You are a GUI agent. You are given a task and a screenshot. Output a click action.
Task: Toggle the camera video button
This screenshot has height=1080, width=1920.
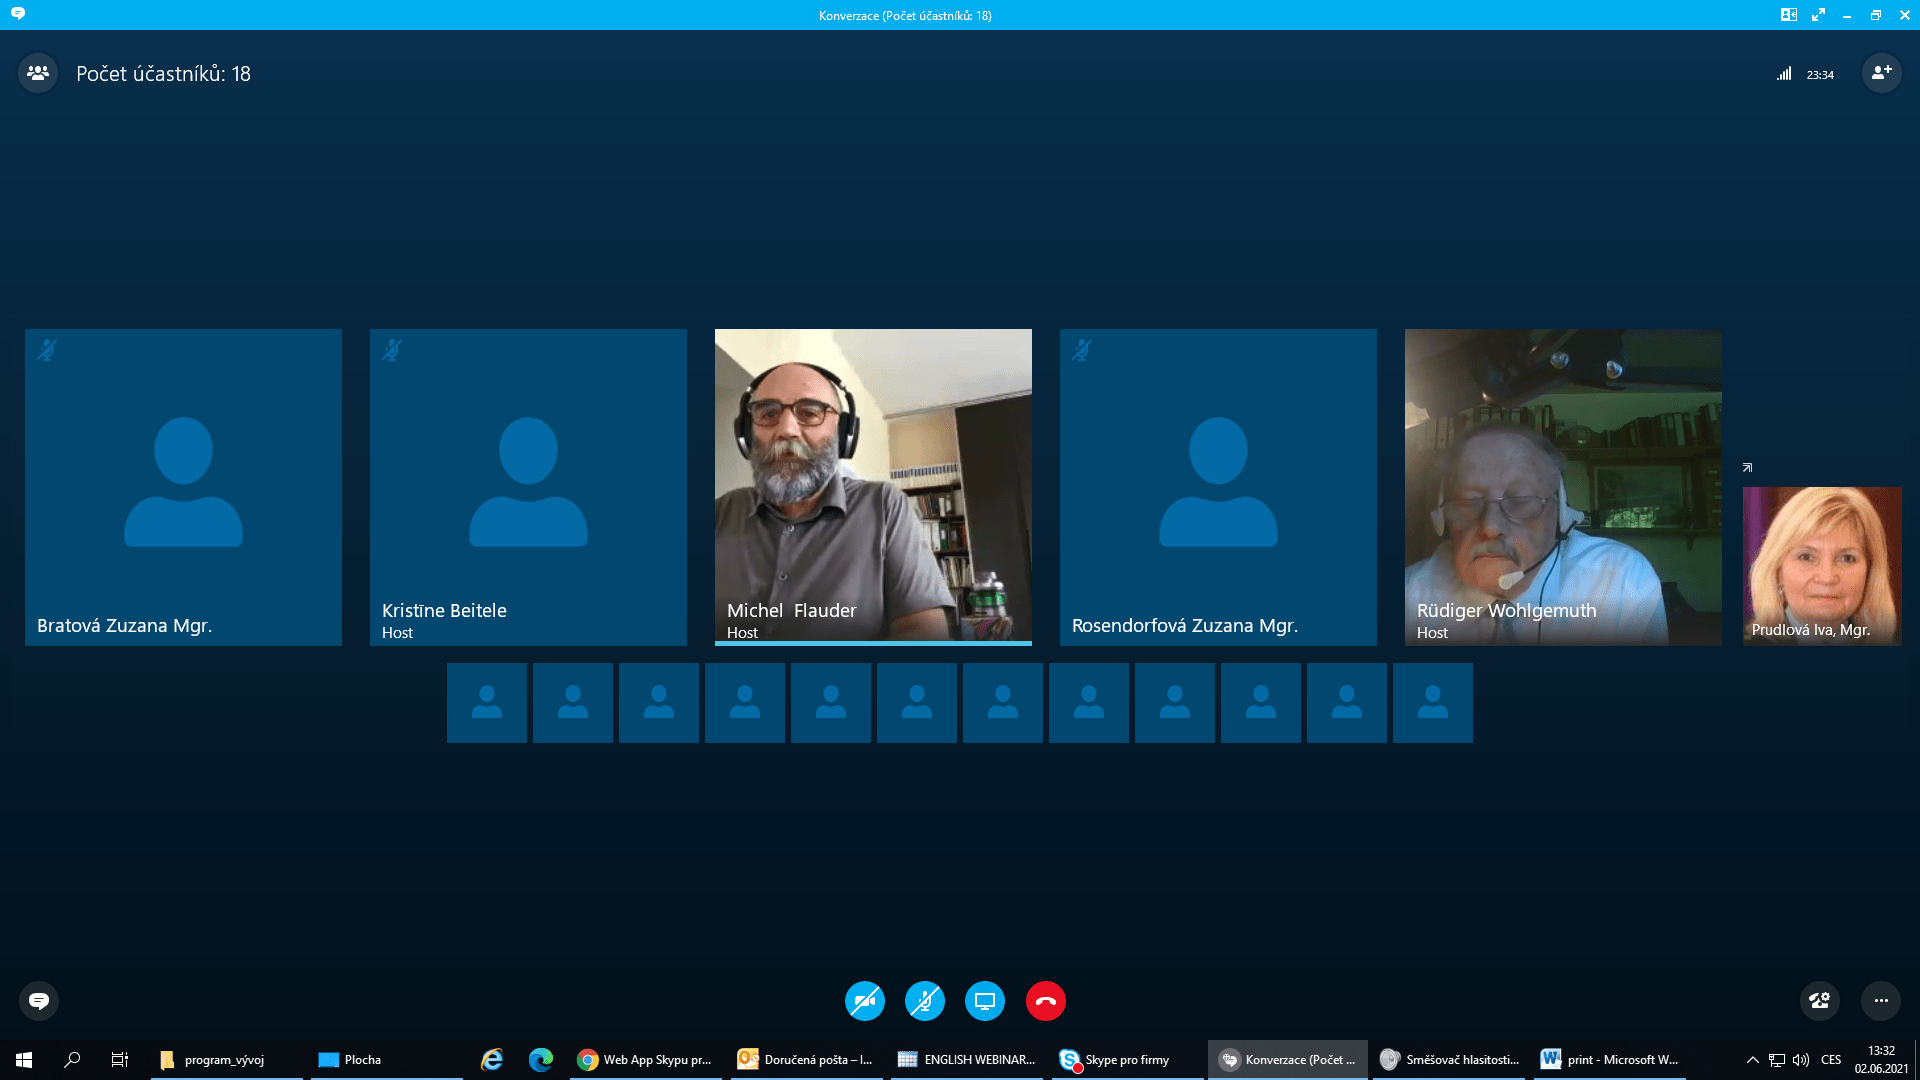[x=865, y=1001]
